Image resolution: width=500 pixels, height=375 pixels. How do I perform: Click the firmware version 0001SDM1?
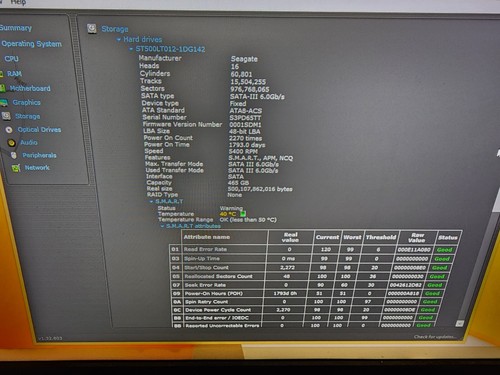245,125
